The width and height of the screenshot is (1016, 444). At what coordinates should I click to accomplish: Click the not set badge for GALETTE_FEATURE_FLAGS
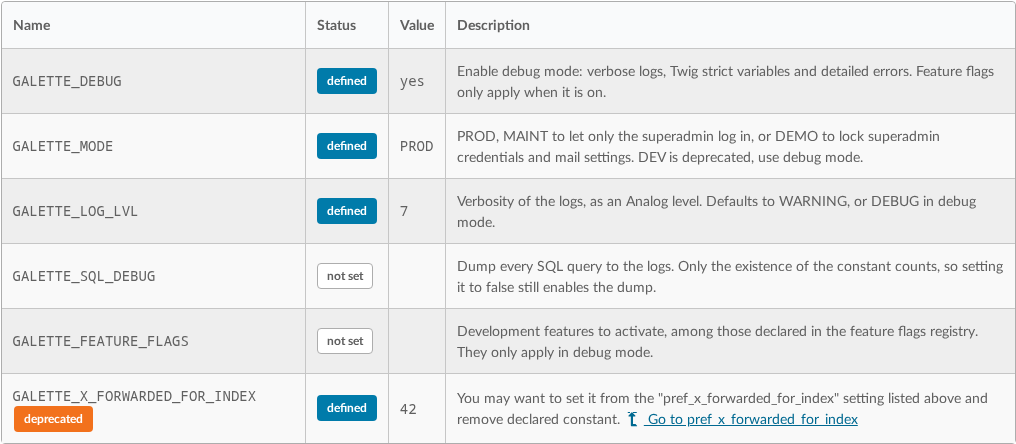(345, 340)
